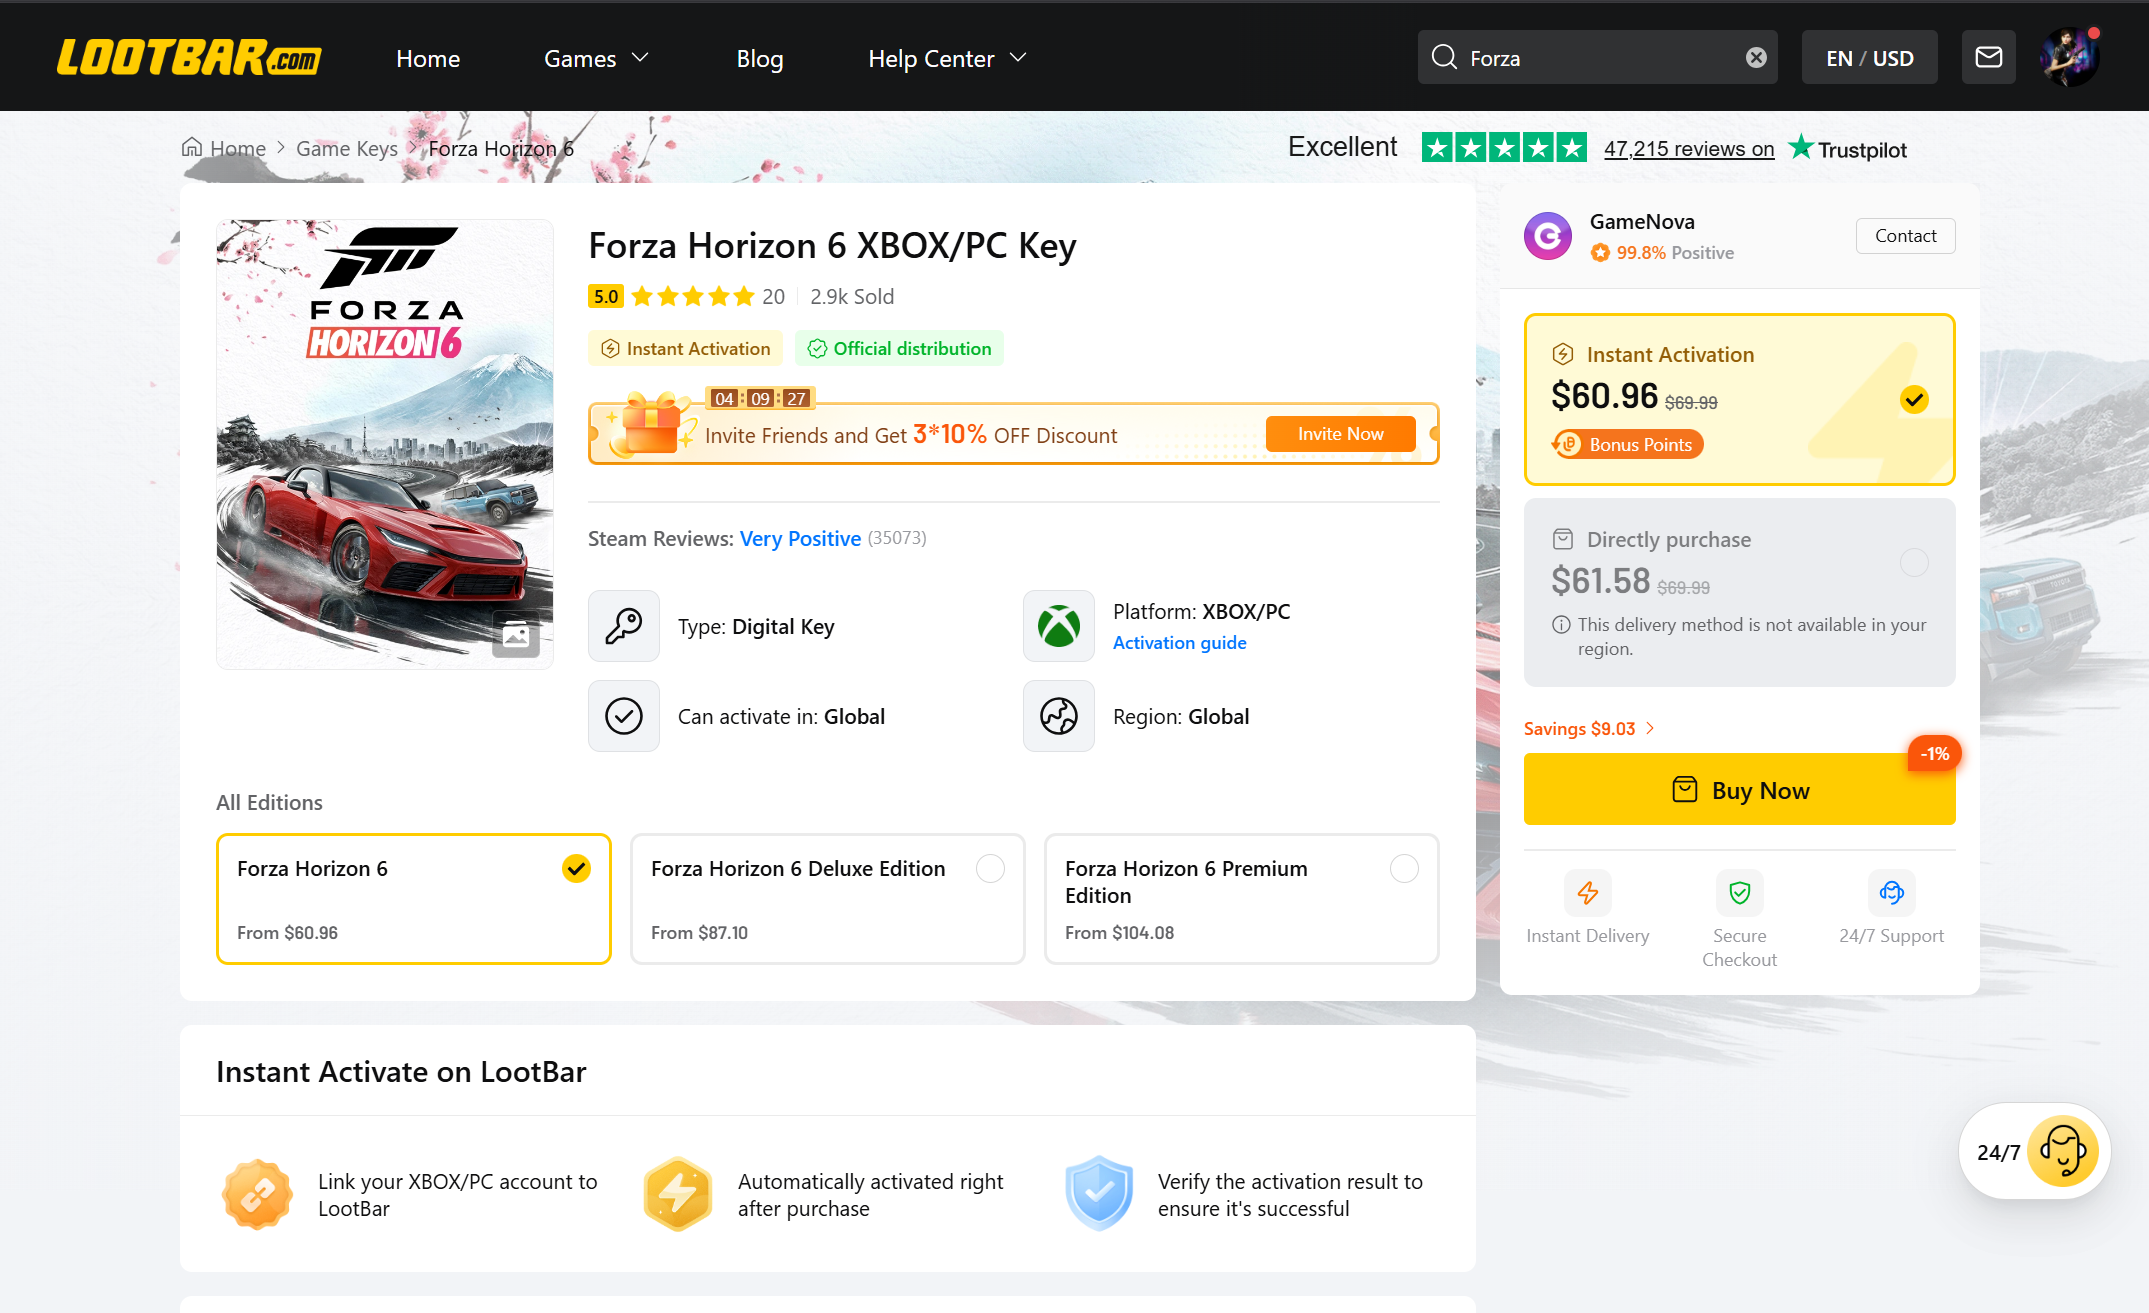Click the LootBar.com logo
This screenshot has height=1313, width=2149.
click(x=189, y=58)
